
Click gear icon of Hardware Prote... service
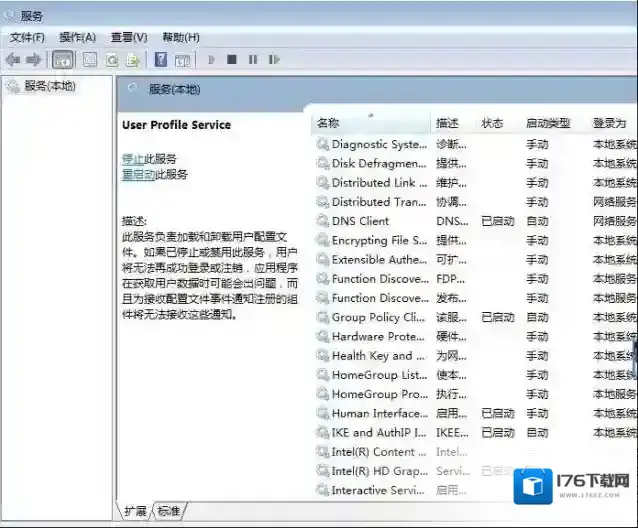click(x=323, y=336)
